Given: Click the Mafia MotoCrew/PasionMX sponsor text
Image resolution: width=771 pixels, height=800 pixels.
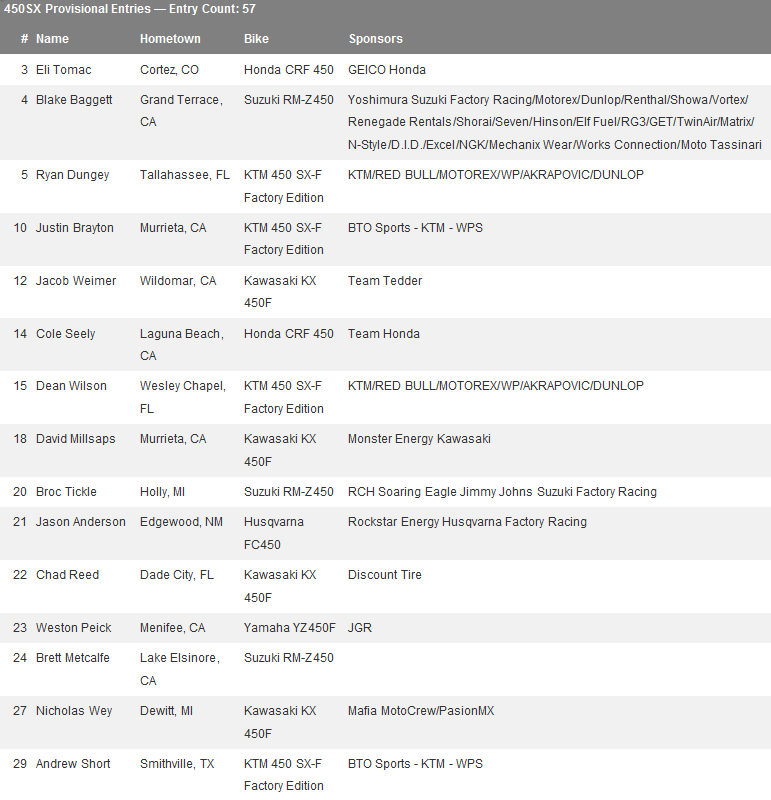Looking at the screenshot, I should point(421,711).
